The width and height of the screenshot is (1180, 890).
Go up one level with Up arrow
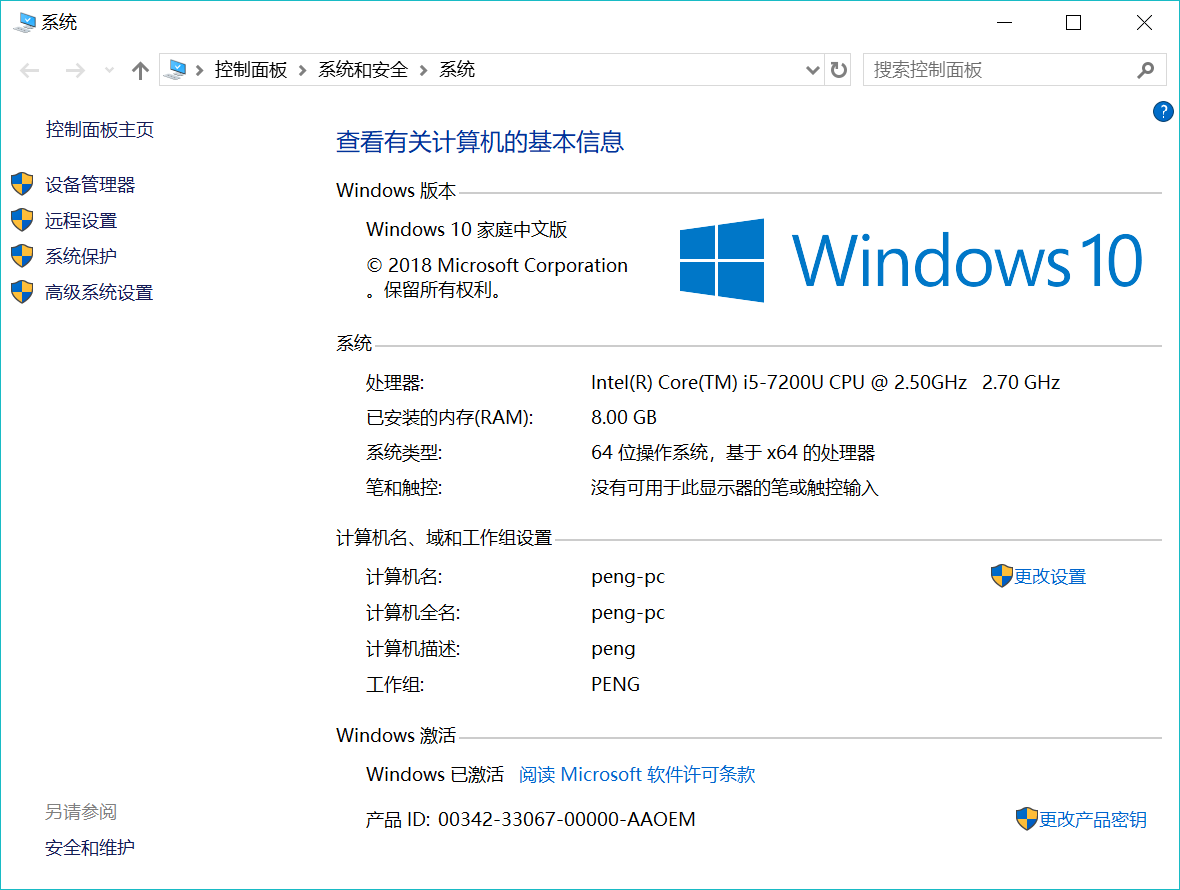[140, 71]
